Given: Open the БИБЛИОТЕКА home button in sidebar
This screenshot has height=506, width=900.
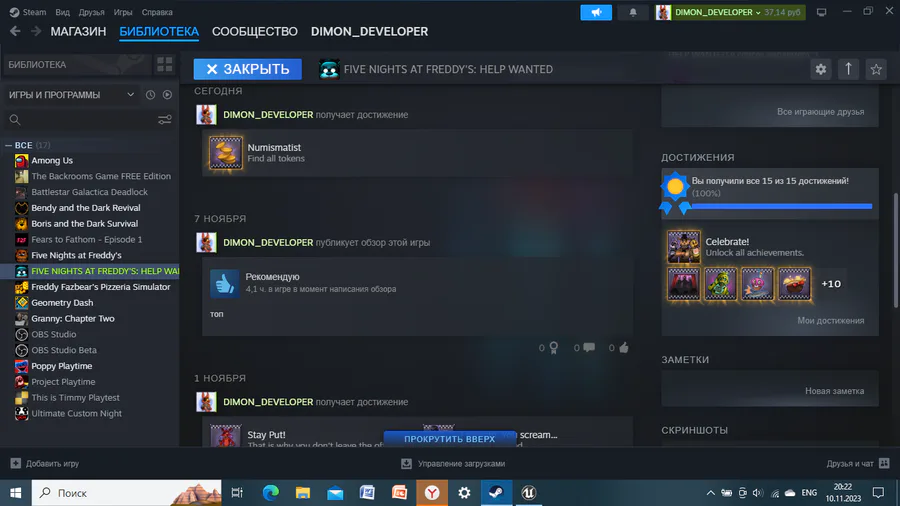Looking at the screenshot, I should [x=77, y=65].
